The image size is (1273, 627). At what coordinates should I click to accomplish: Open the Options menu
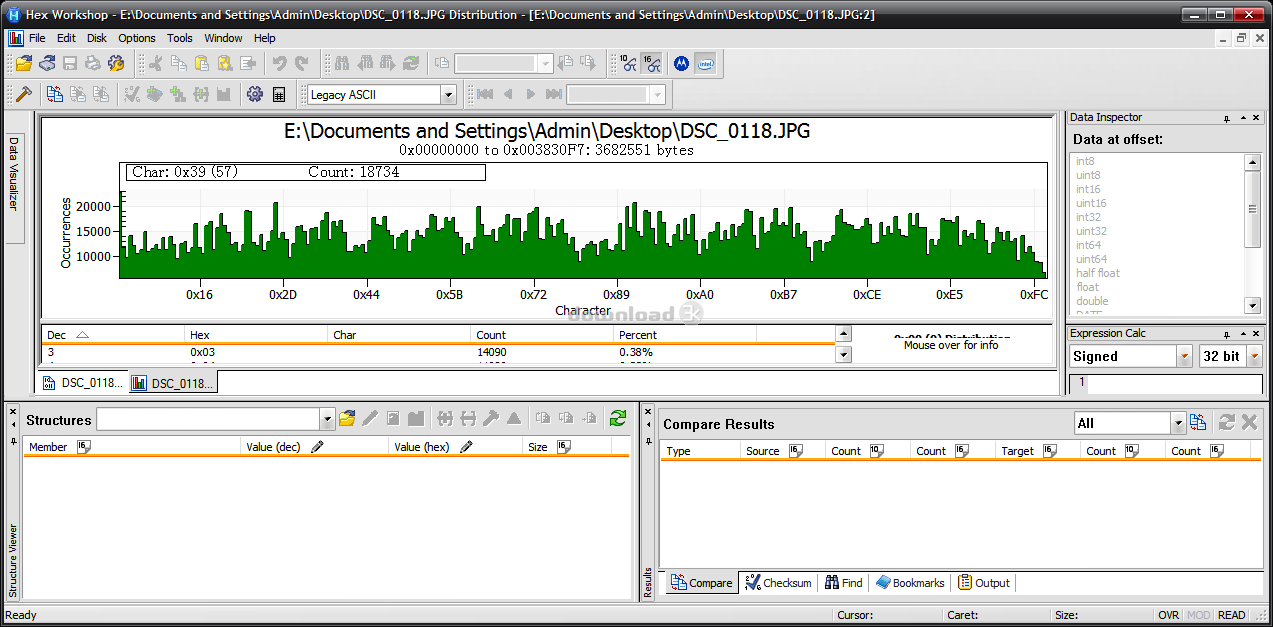pyautogui.click(x=137, y=38)
